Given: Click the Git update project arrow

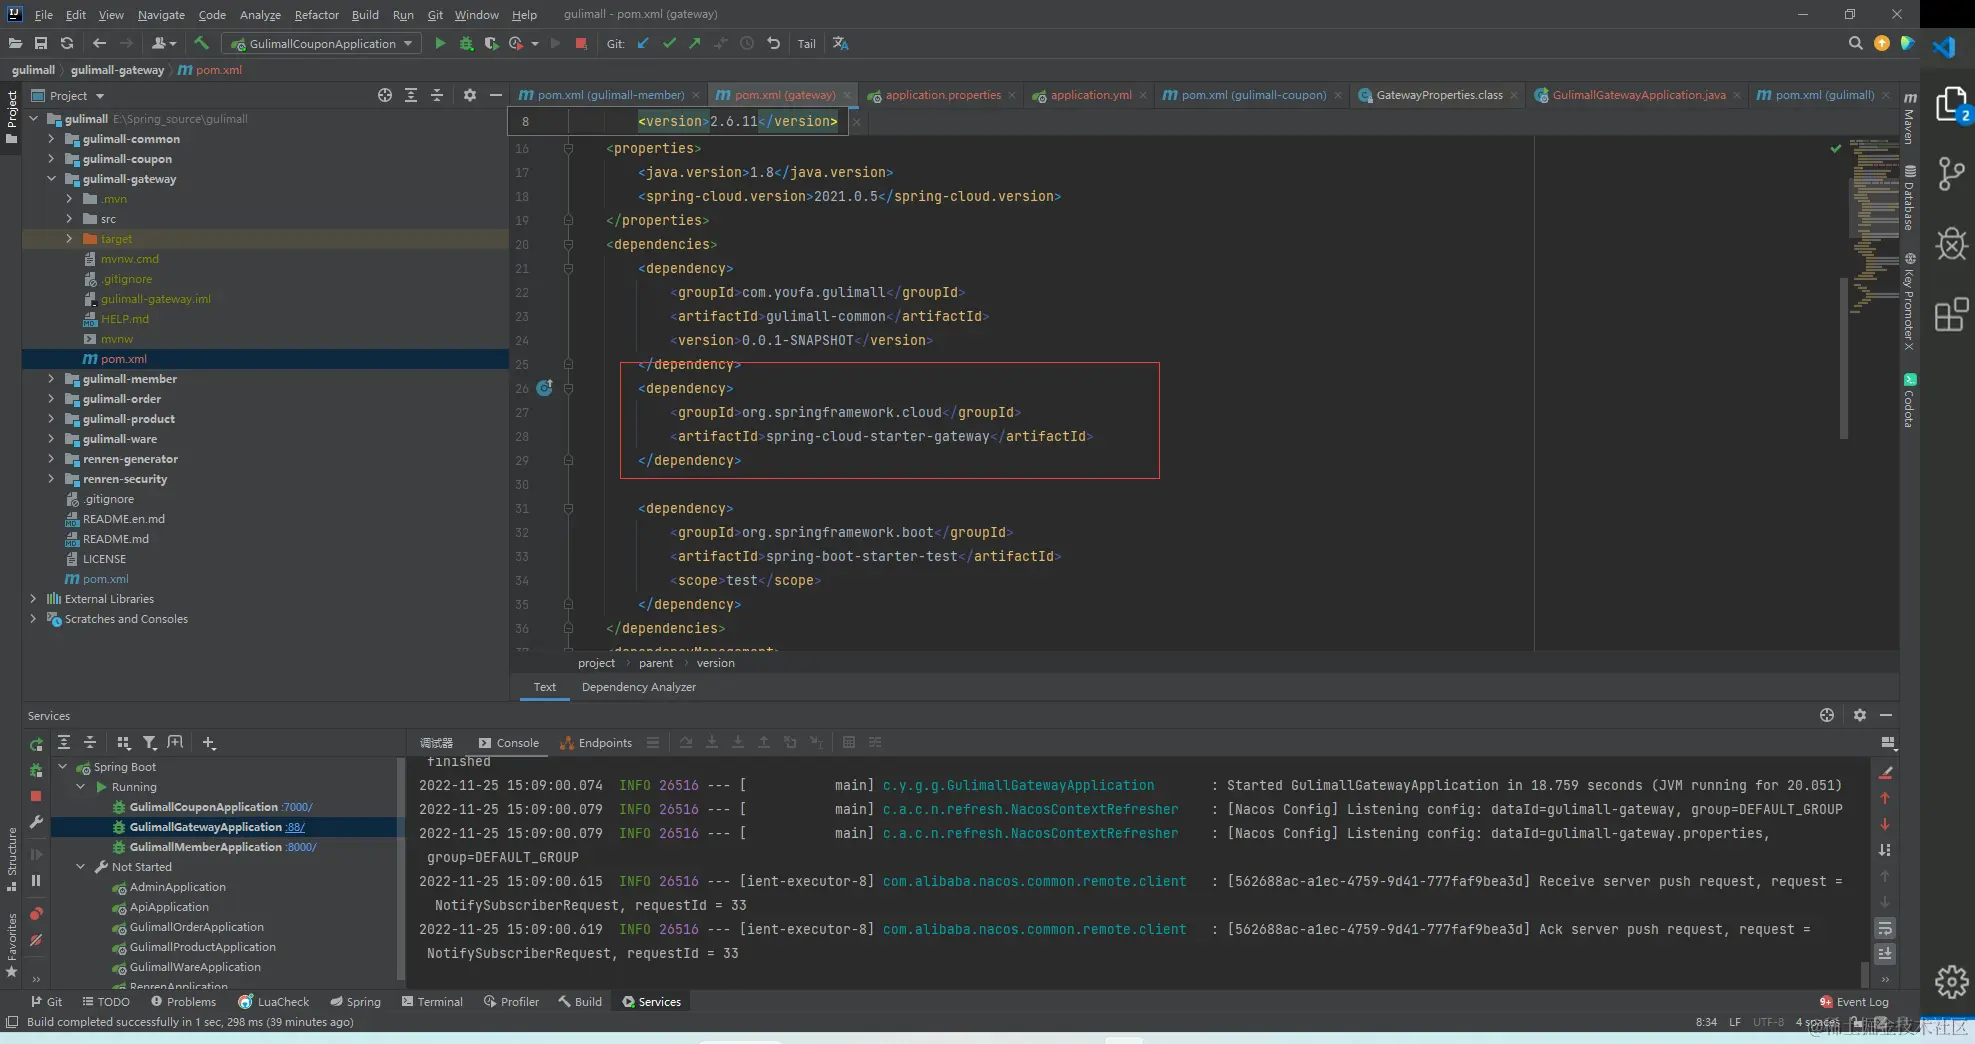Looking at the screenshot, I should pyautogui.click(x=643, y=43).
